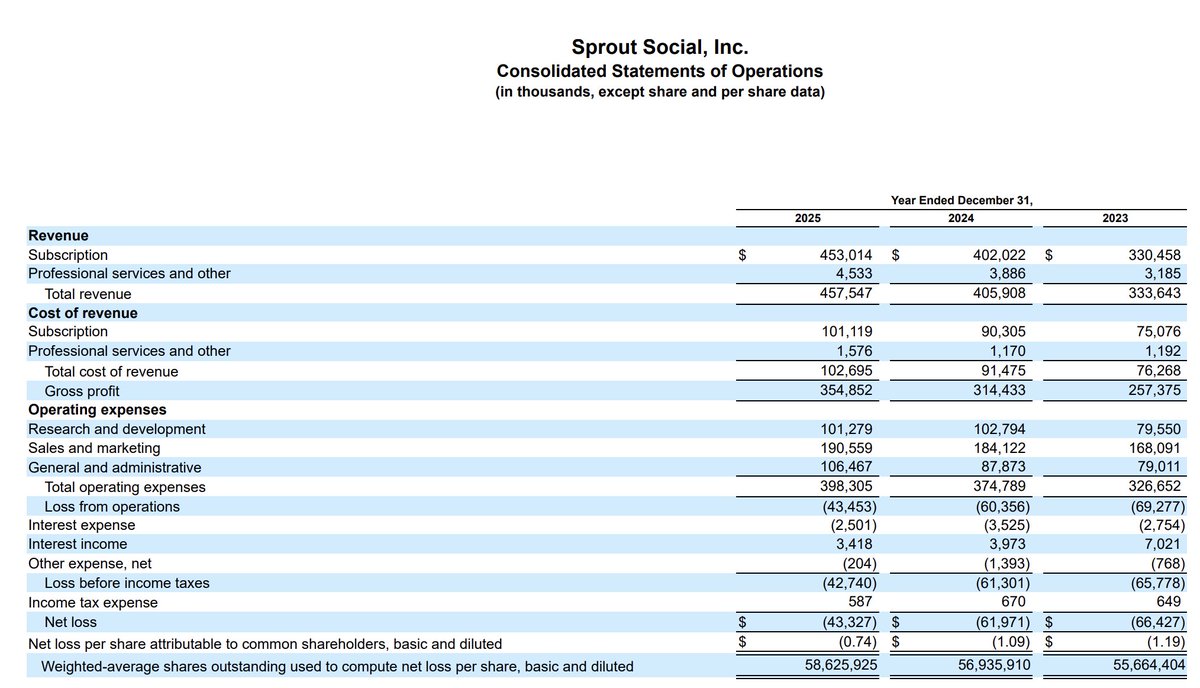The width and height of the screenshot is (1200, 688).
Task: Click the 'Year Ended December 31,' header
Action: pyautogui.click(x=962, y=200)
